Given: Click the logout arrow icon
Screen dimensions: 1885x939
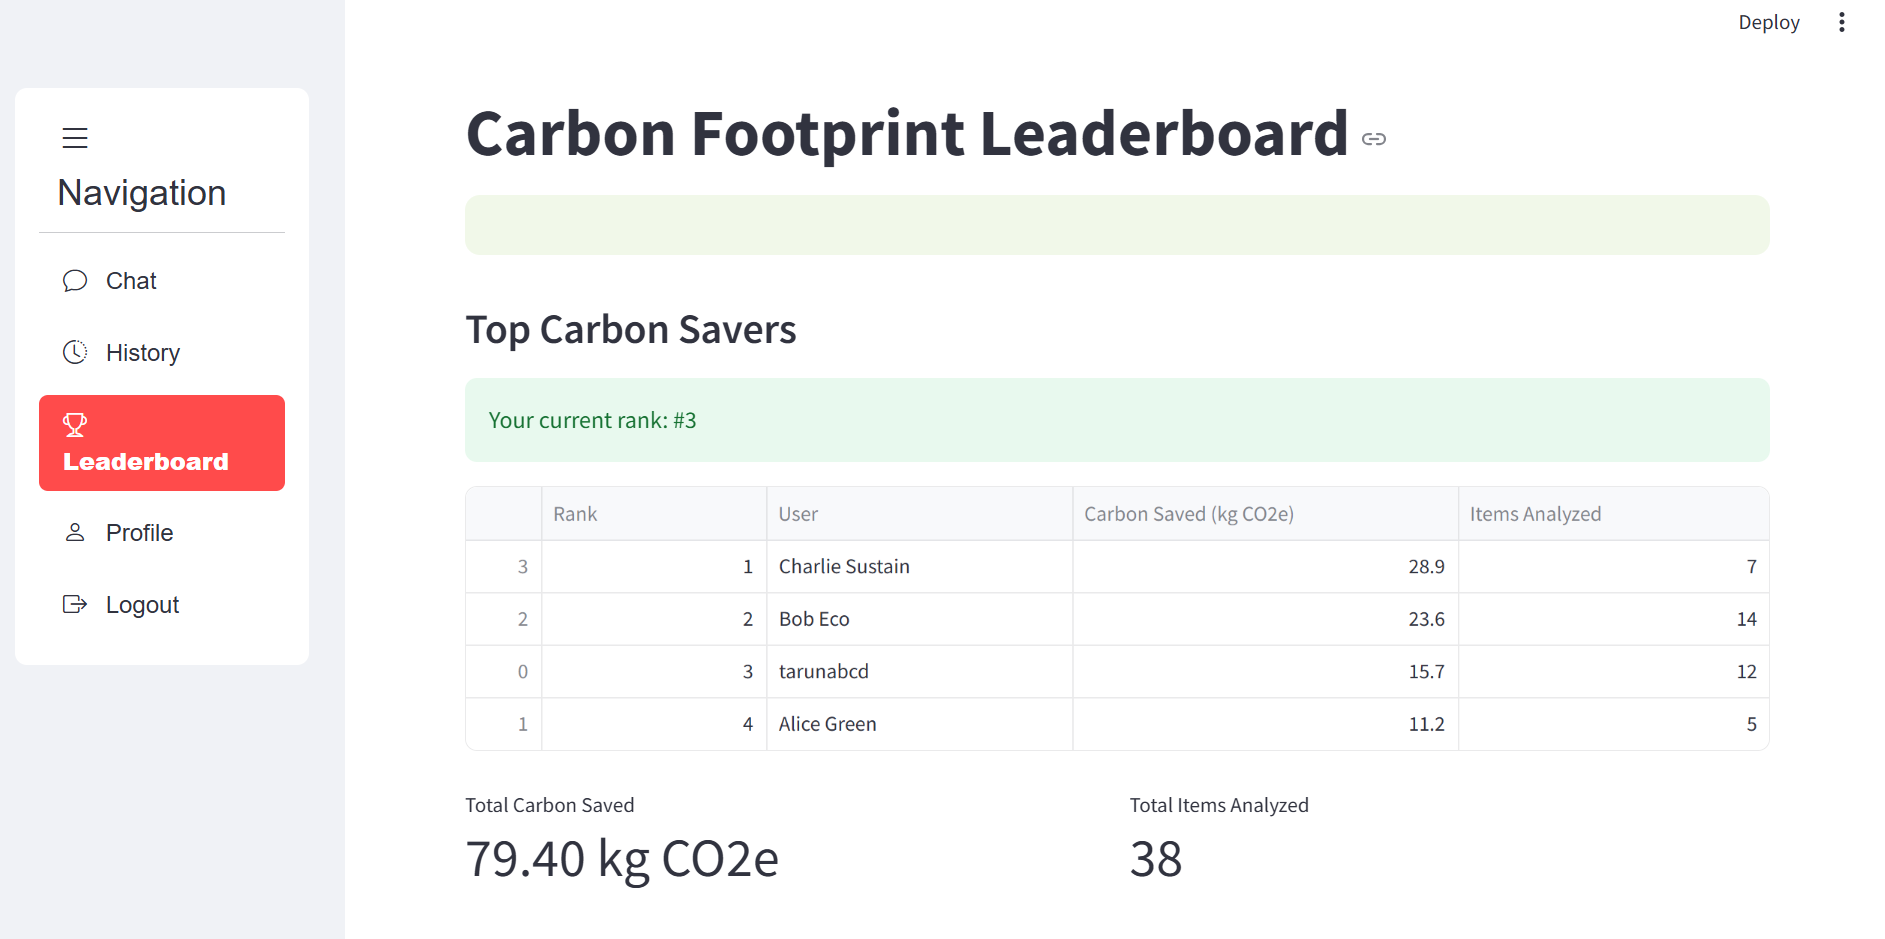Looking at the screenshot, I should [x=75, y=604].
